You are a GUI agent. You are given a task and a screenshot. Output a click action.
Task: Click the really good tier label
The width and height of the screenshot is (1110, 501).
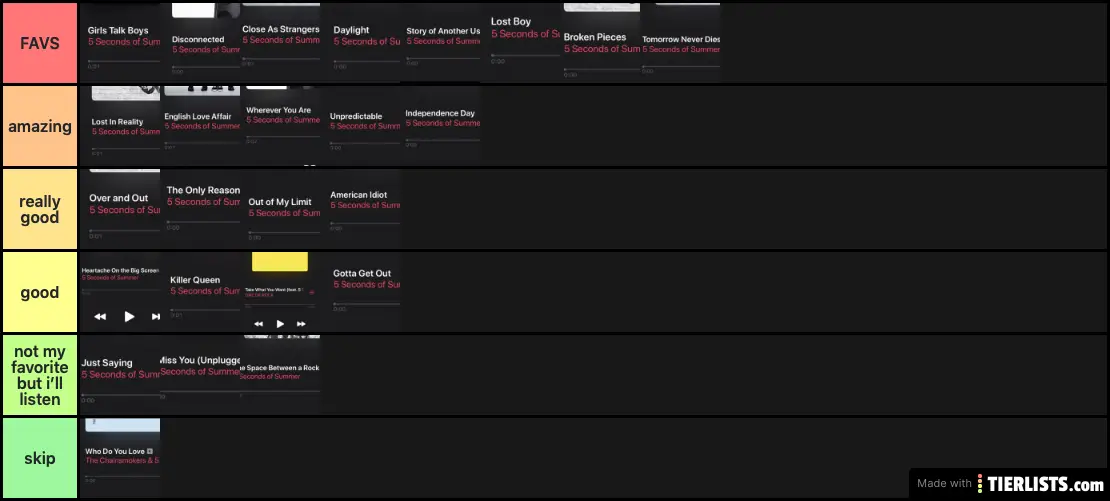[40, 209]
